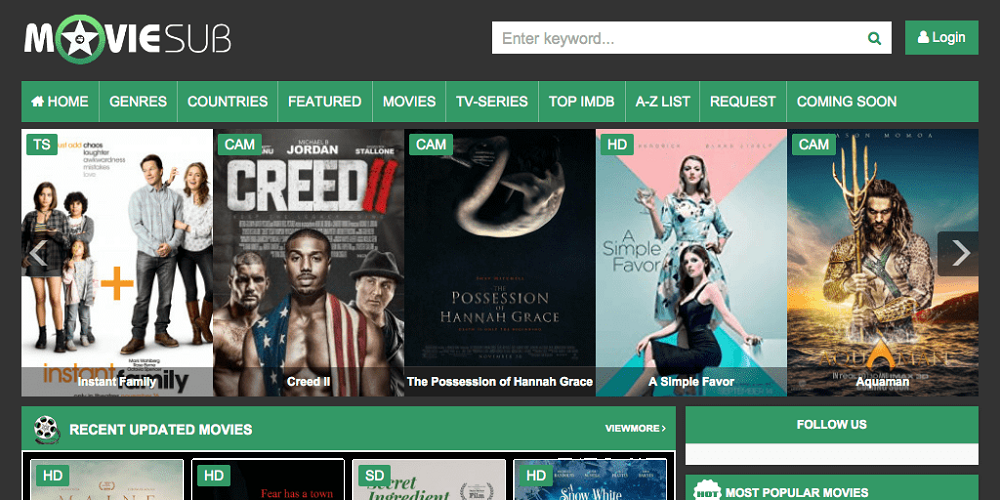This screenshot has height=500, width=1000.
Task: Open the Countries menu
Action: pyautogui.click(x=228, y=101)
